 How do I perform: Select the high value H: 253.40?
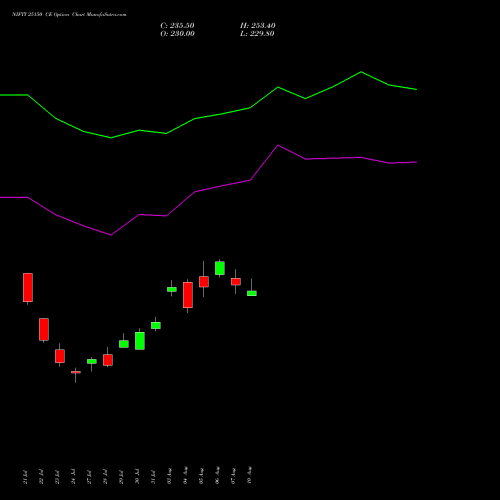[x=258, y=26]
